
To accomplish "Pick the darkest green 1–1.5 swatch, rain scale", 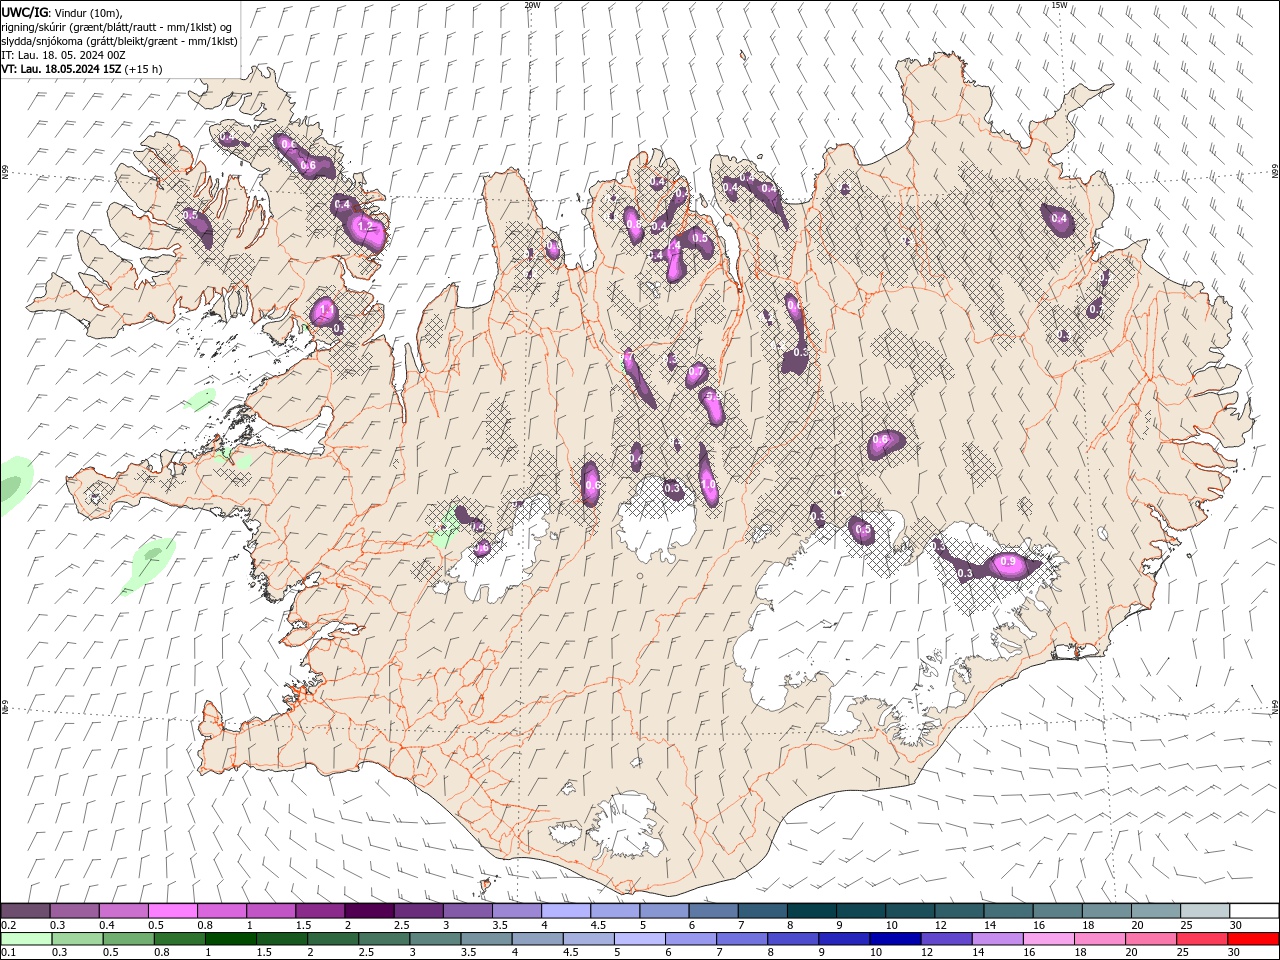I will 230,939.
